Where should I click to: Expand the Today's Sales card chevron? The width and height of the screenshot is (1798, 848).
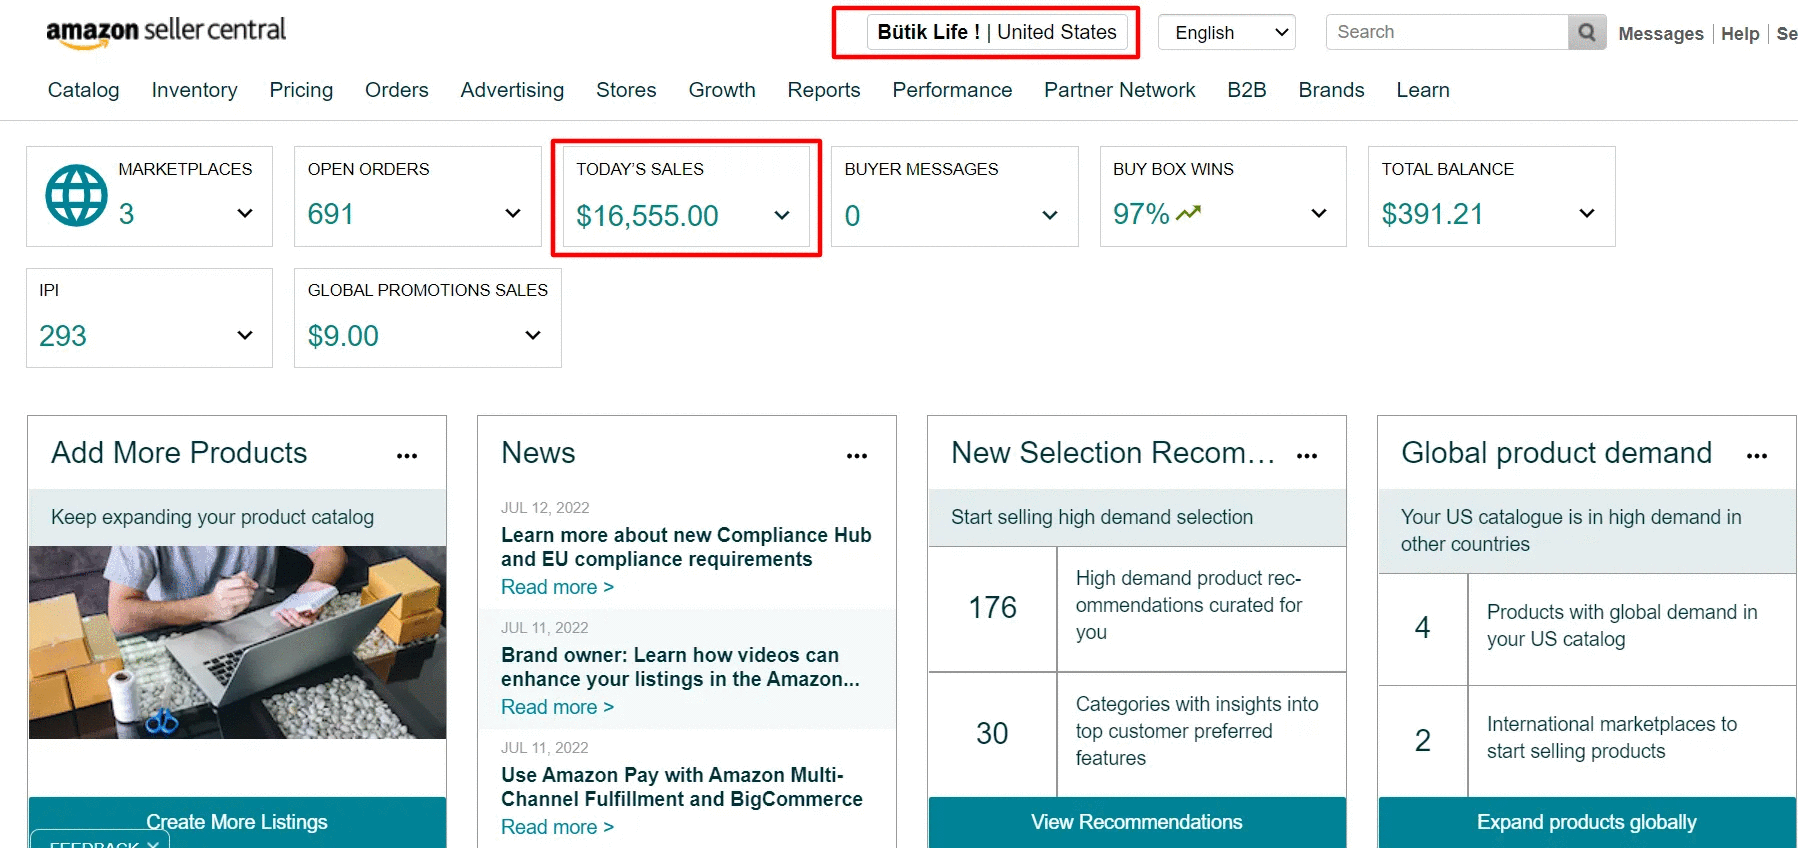tap(782, 215)
